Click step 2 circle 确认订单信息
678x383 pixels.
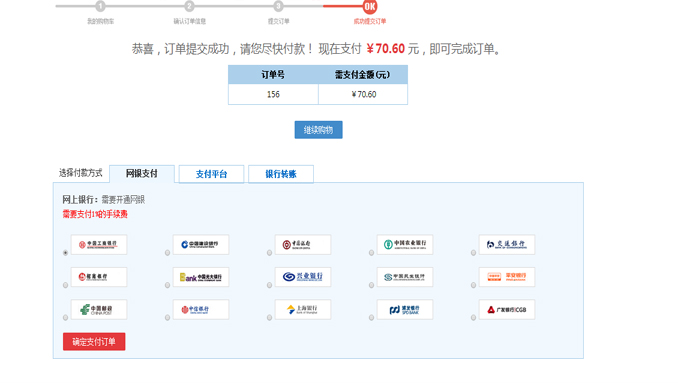tap(189, 6)
